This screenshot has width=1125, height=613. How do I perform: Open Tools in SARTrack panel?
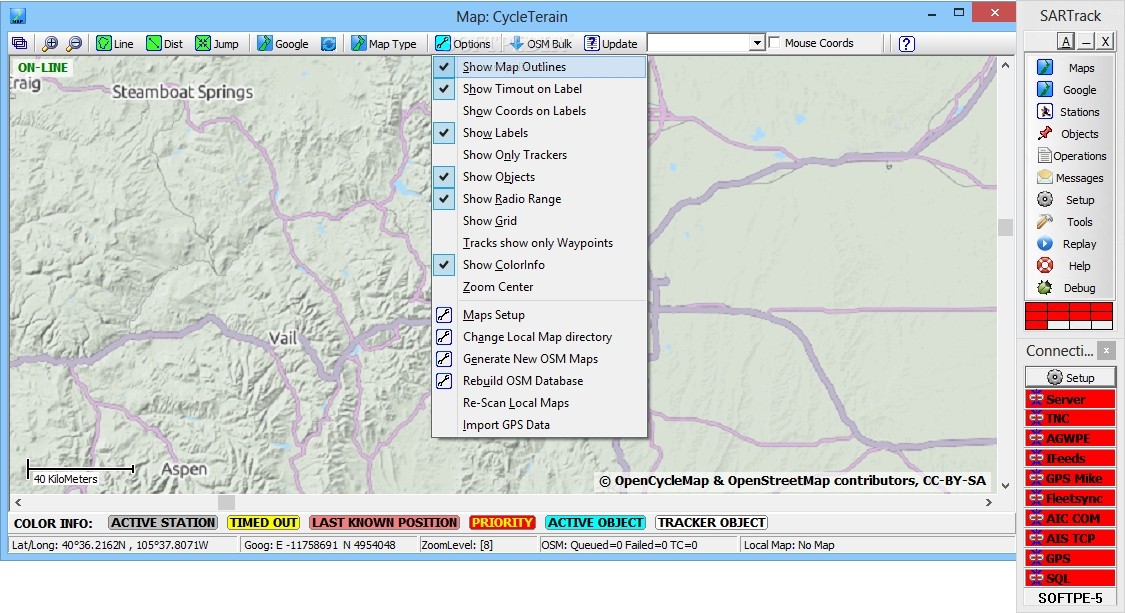pos(1069,222)
